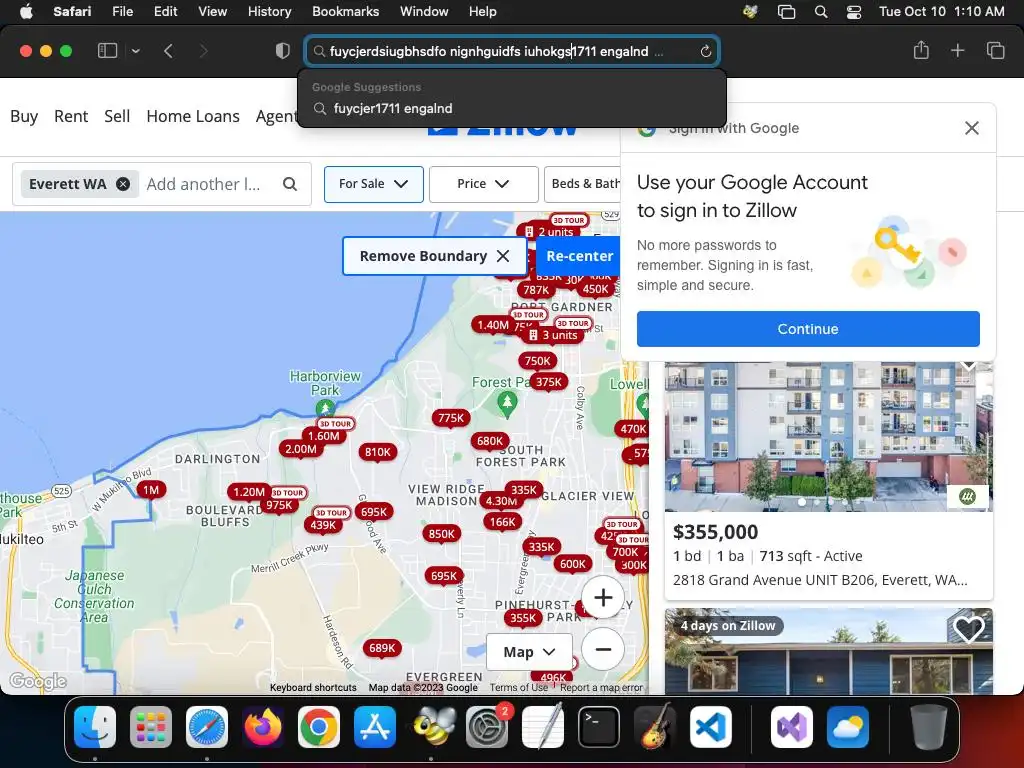Image resolution: width=1024 pixels, height=768 pixels.
Task: Go back with the back arrow
Action: click(168, 51)
